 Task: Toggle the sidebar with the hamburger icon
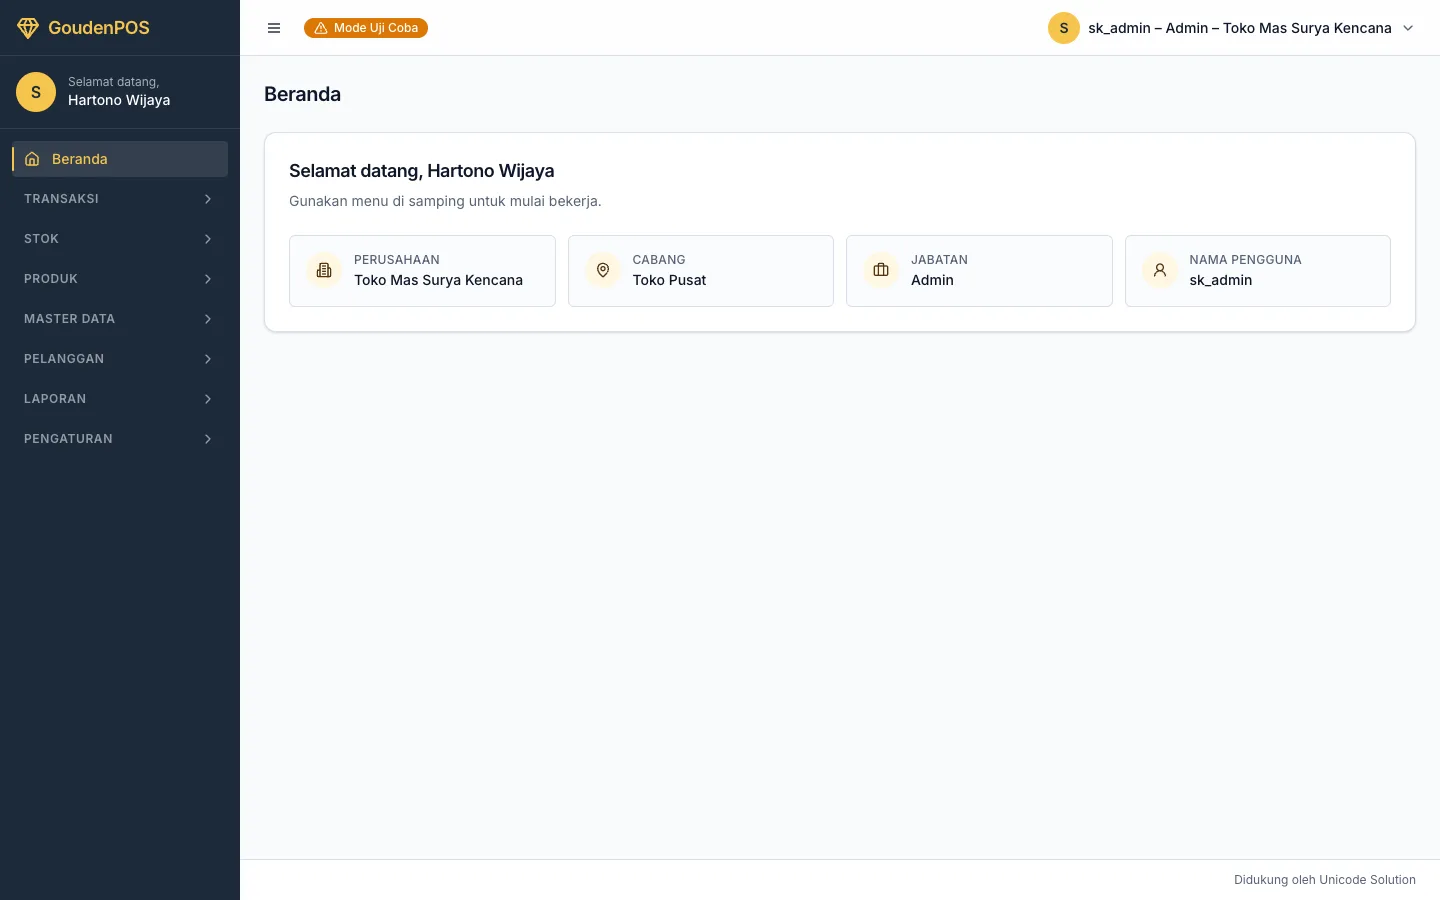[x=274, y=28]
